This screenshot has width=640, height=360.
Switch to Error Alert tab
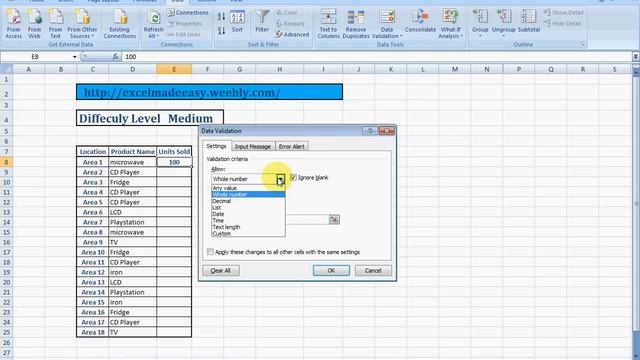(x=291, y=147)
